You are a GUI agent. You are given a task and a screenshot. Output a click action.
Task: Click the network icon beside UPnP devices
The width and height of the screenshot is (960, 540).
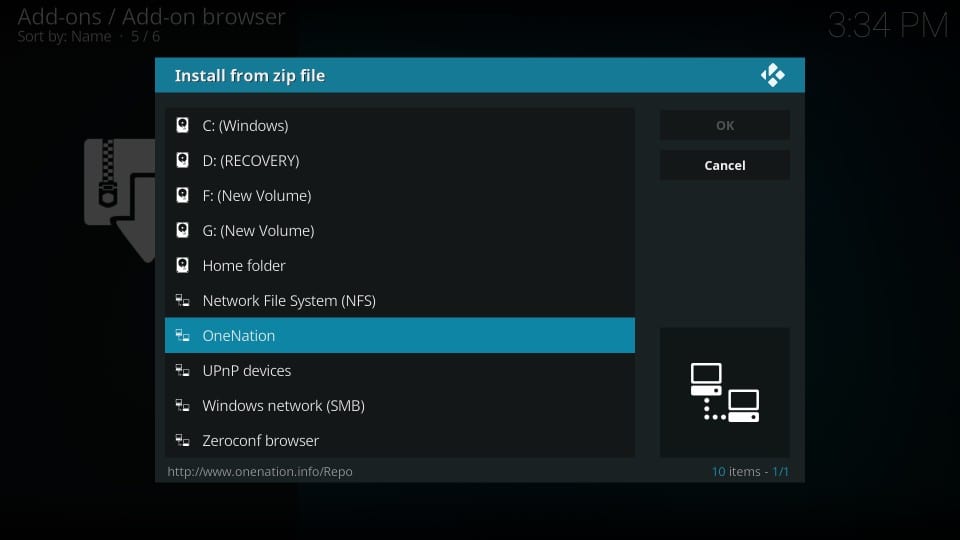[182, 370]
